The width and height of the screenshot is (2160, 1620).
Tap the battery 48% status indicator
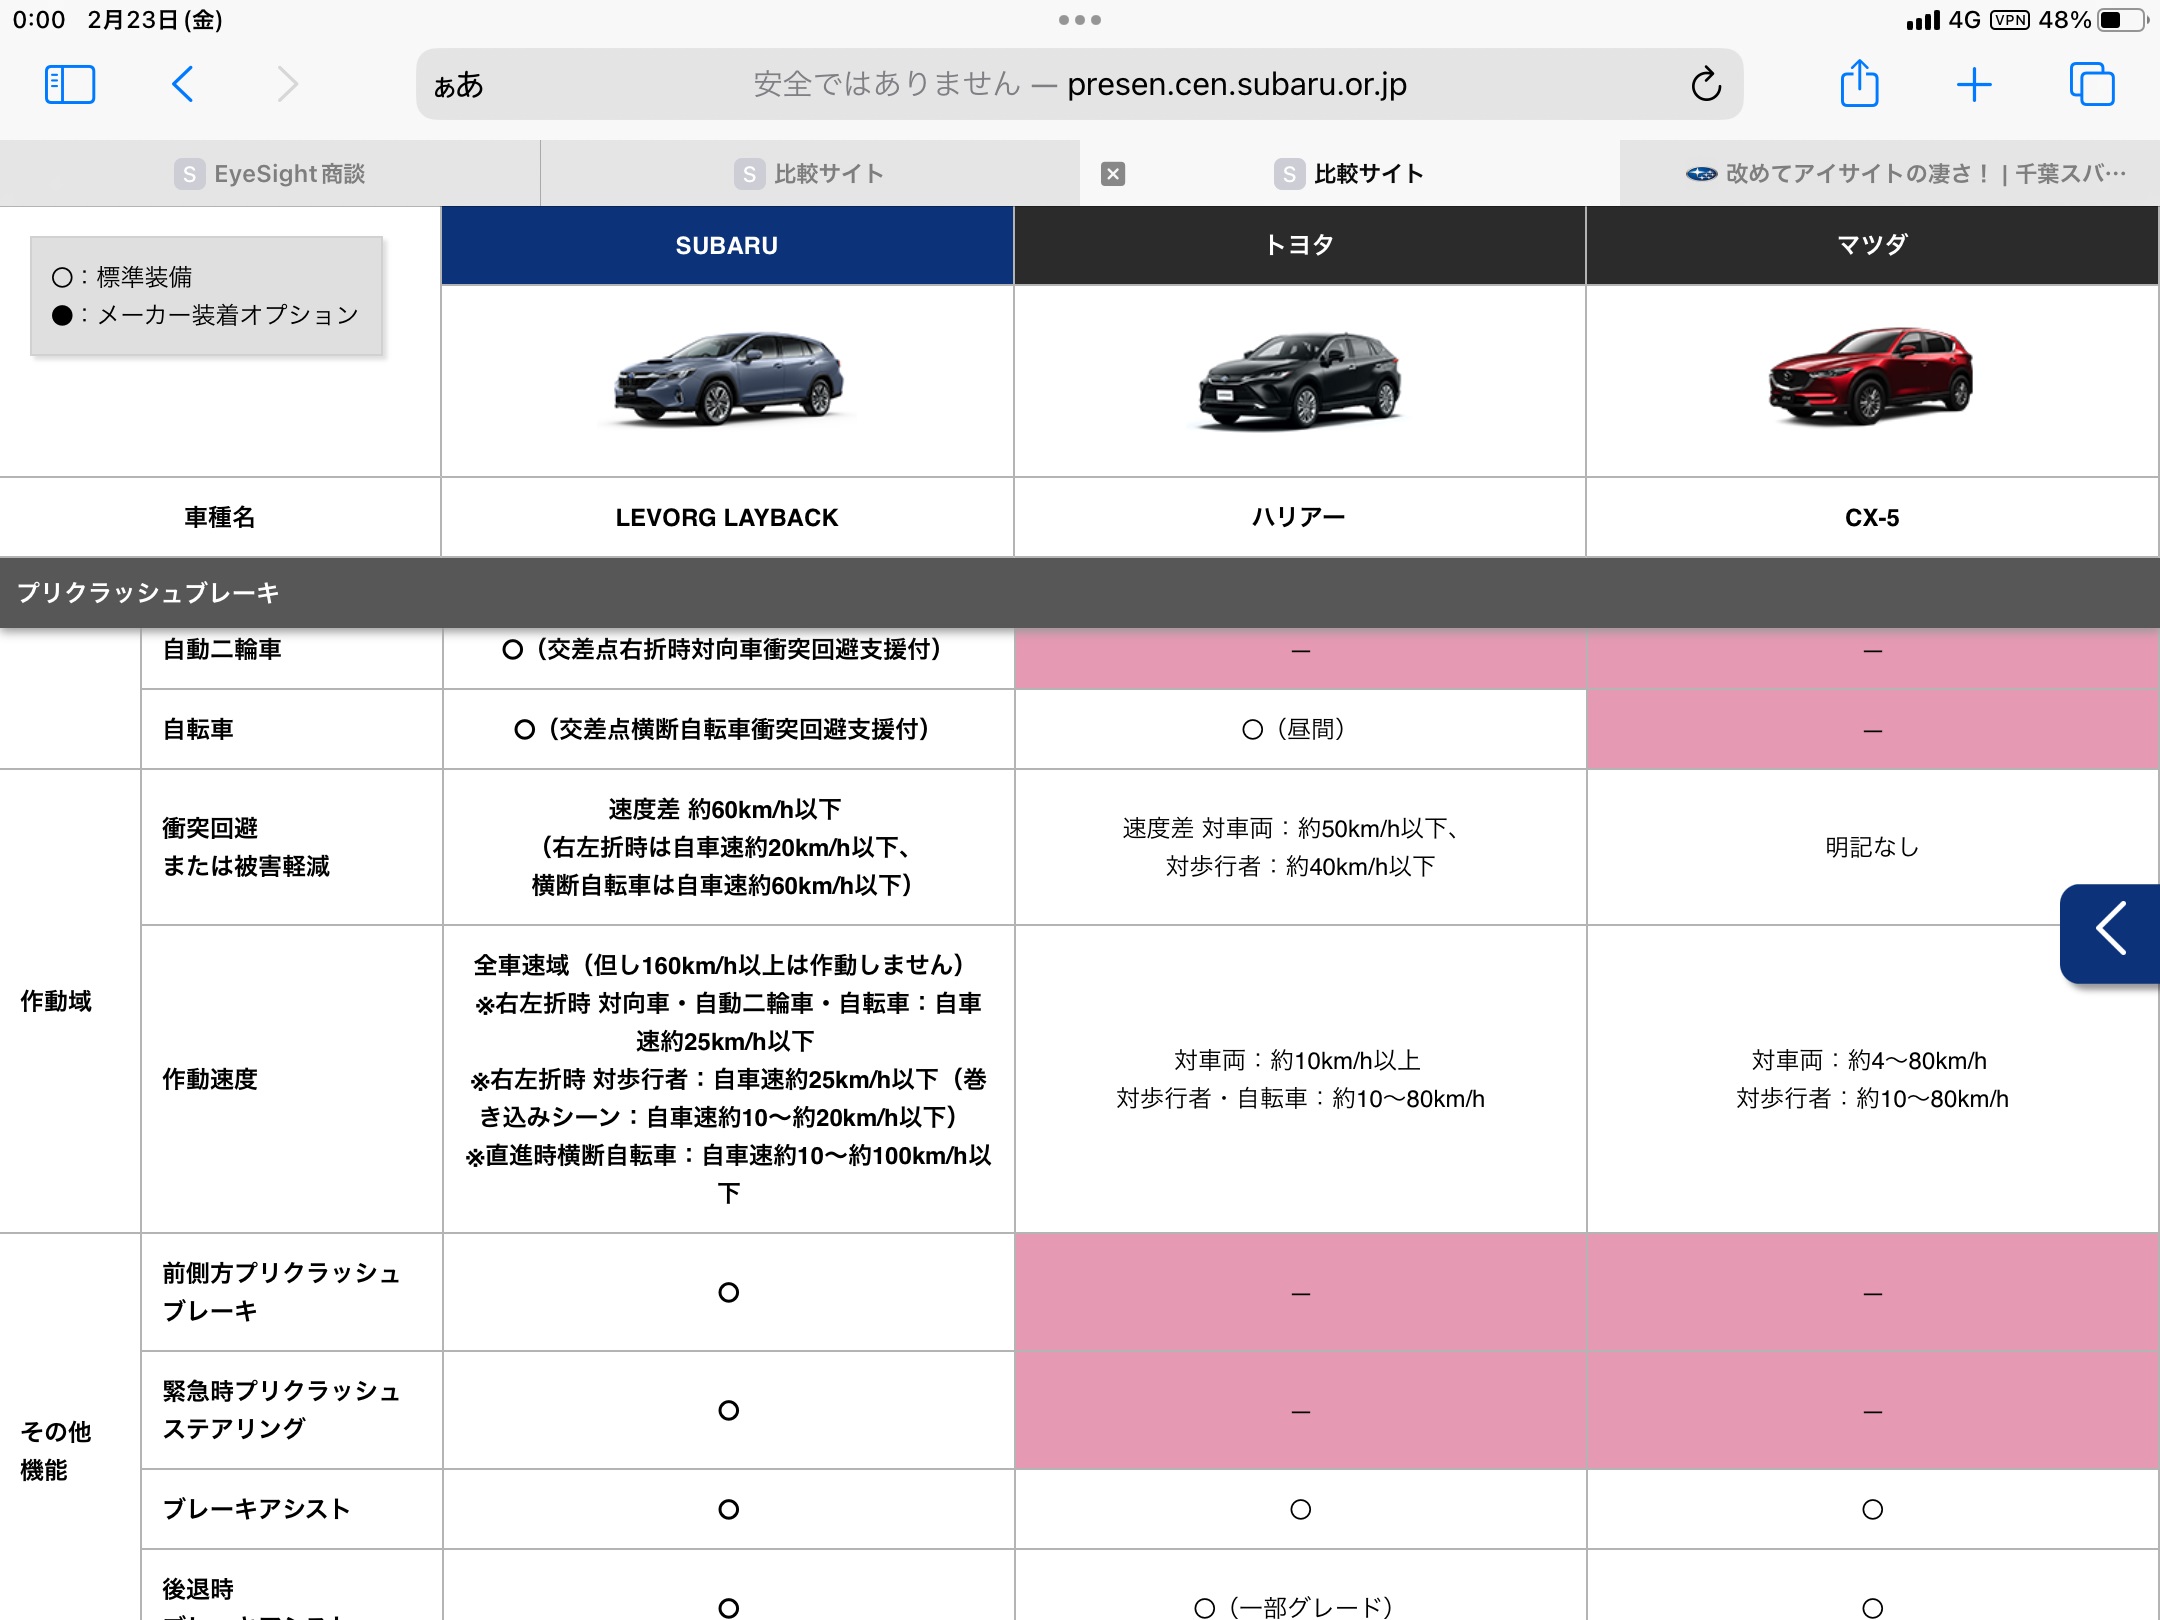coord(2094,20)
